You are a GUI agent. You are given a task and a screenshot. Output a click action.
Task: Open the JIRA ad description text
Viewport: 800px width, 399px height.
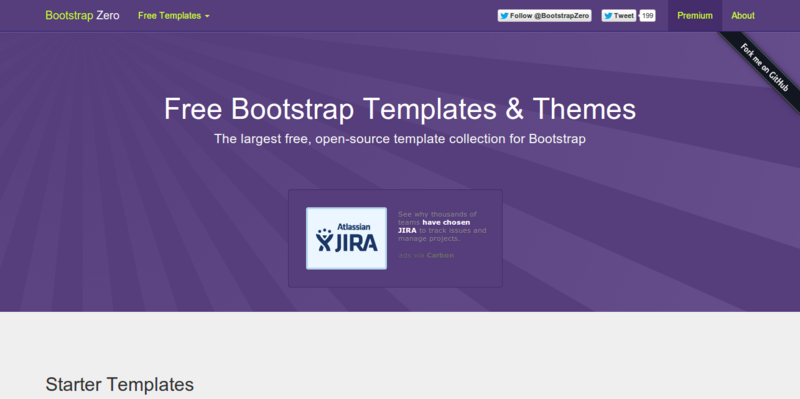coord(442,226)
